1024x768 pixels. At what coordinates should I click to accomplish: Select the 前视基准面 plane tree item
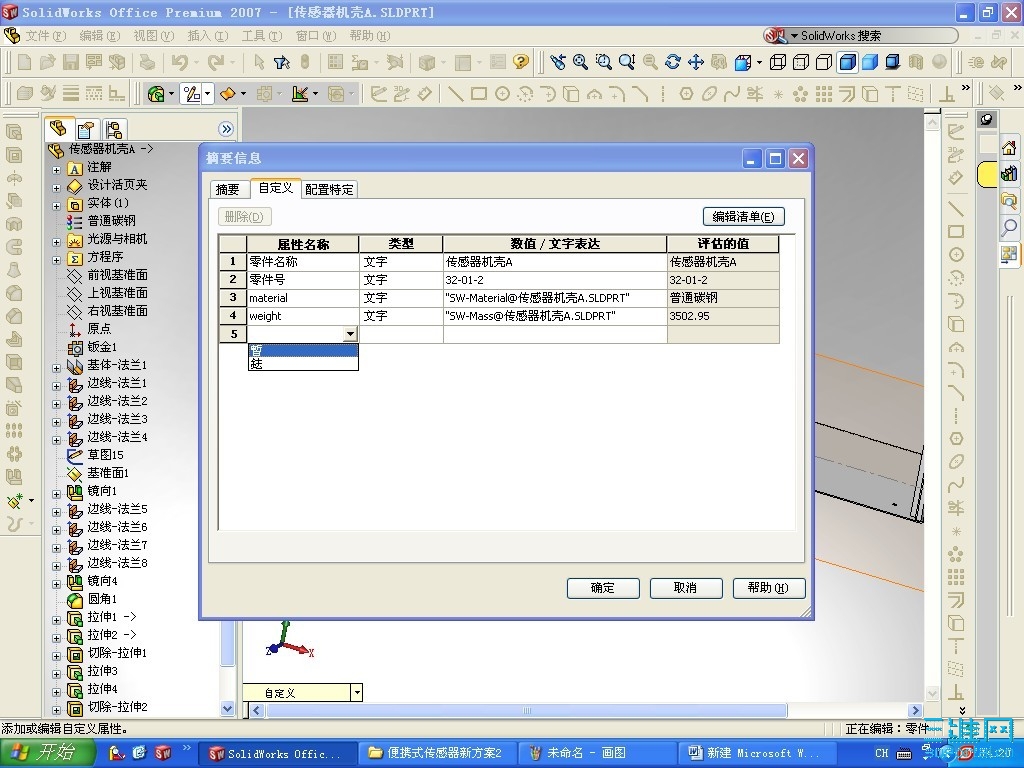click(117, 275)
